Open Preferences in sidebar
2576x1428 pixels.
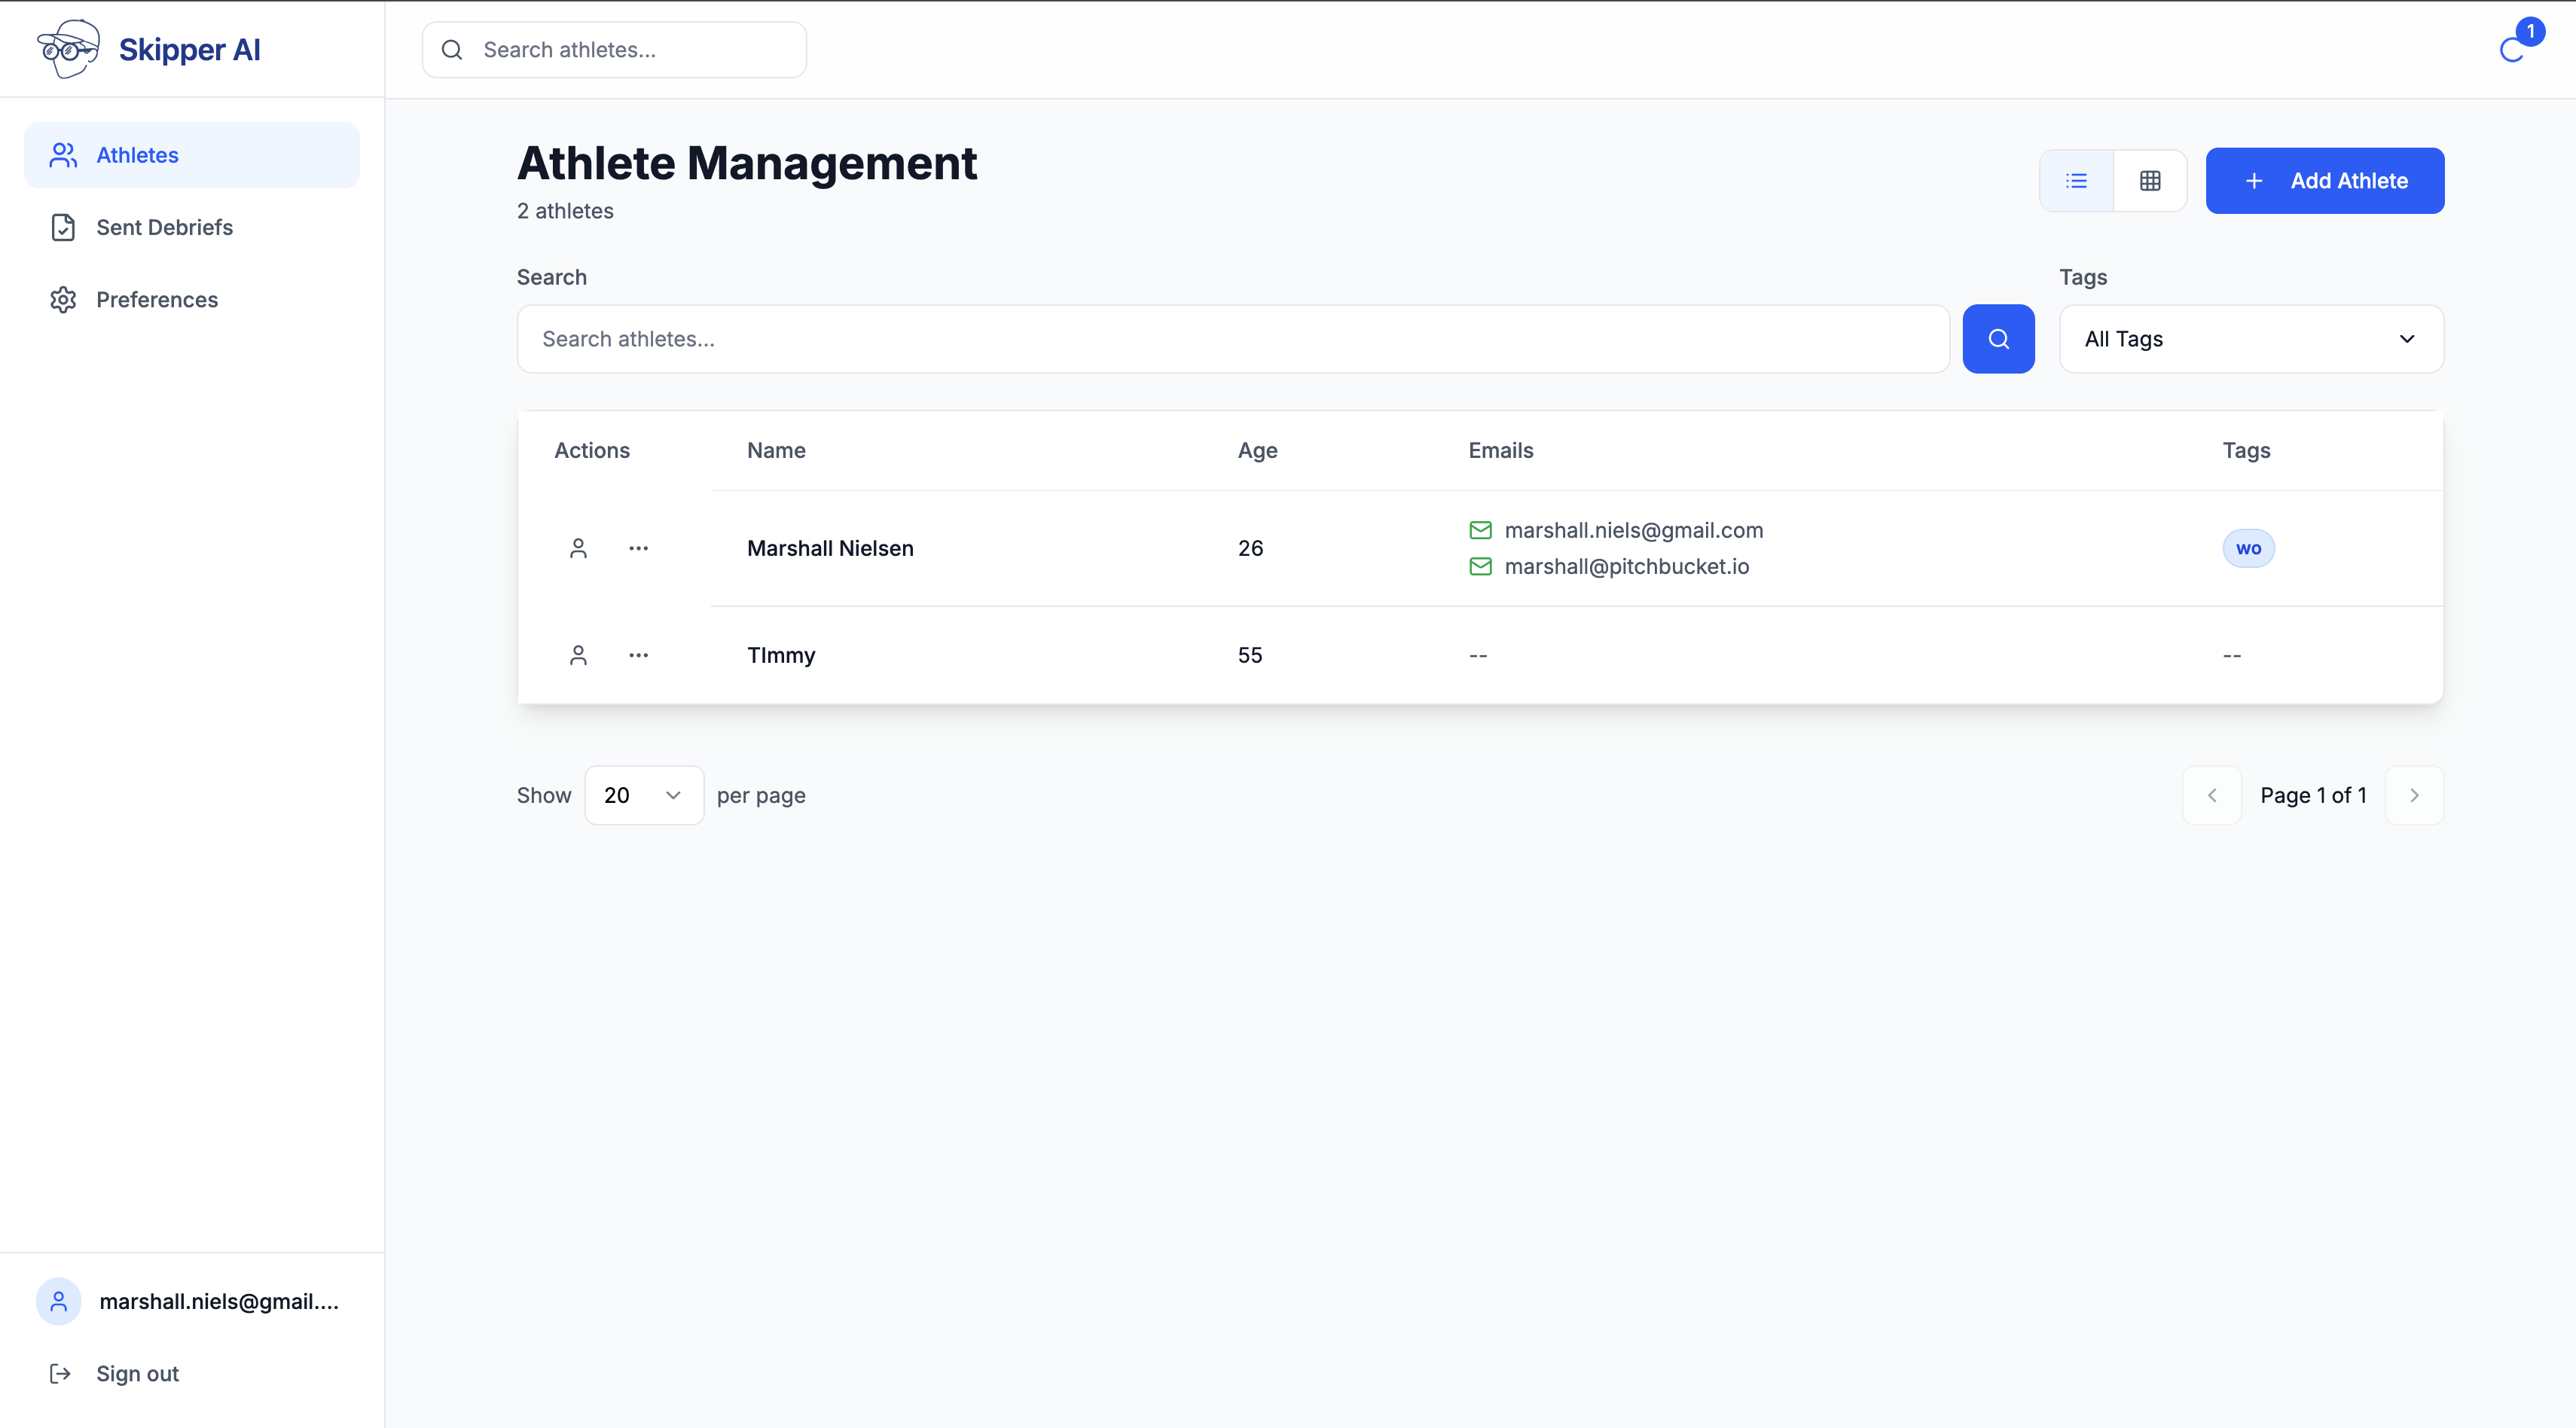[156, 299]
